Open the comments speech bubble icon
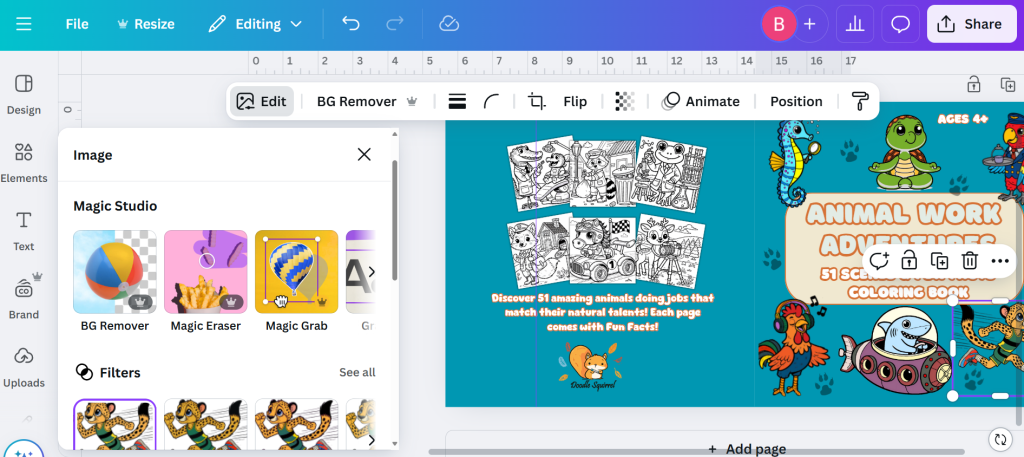The image size is (1024, 457). point(900,24)
